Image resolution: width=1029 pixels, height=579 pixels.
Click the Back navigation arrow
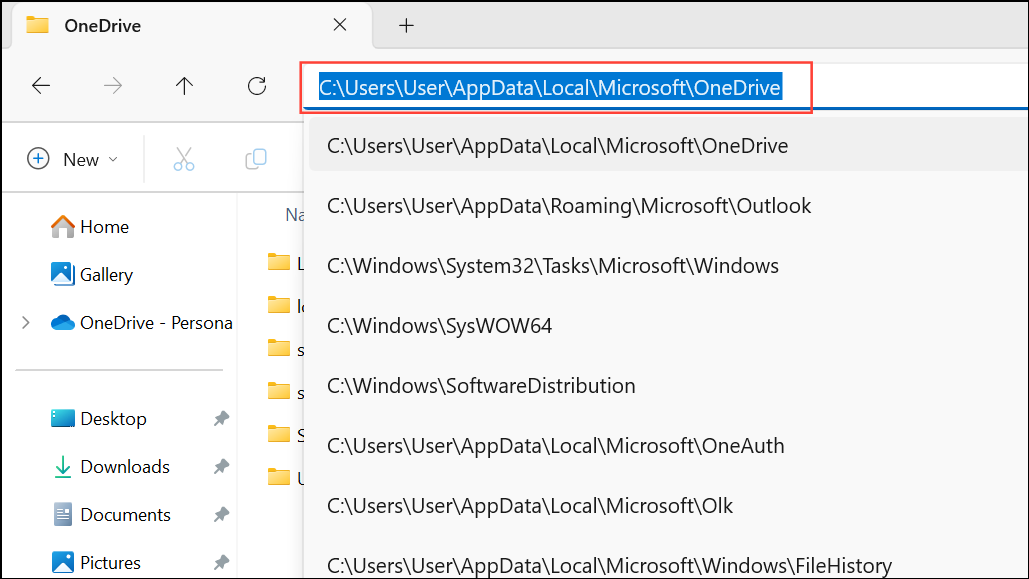(x=41, y=86)
